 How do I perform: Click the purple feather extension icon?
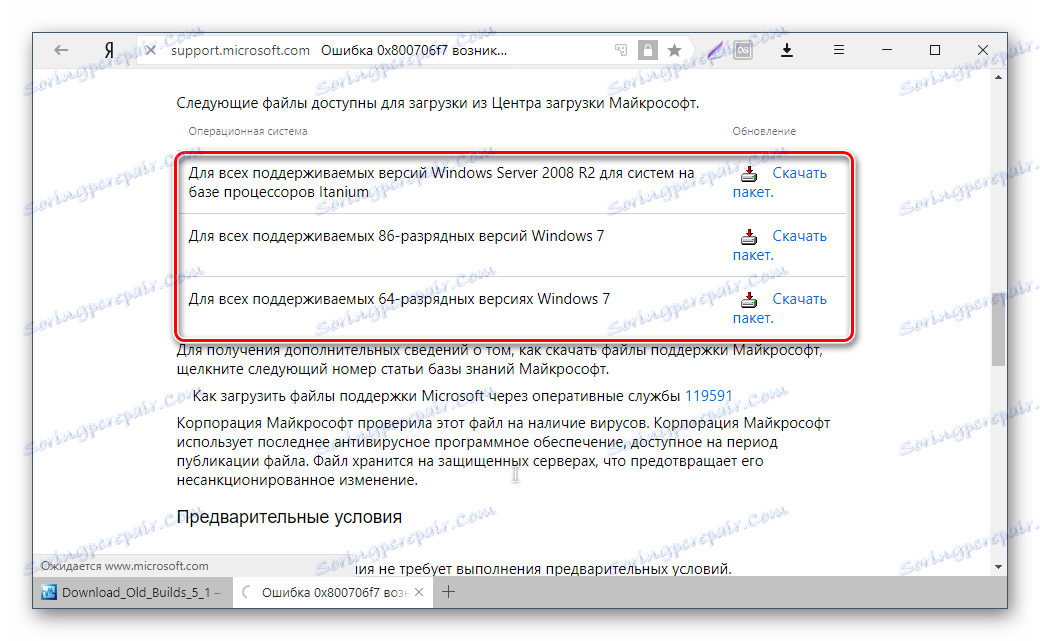[714, 50]
